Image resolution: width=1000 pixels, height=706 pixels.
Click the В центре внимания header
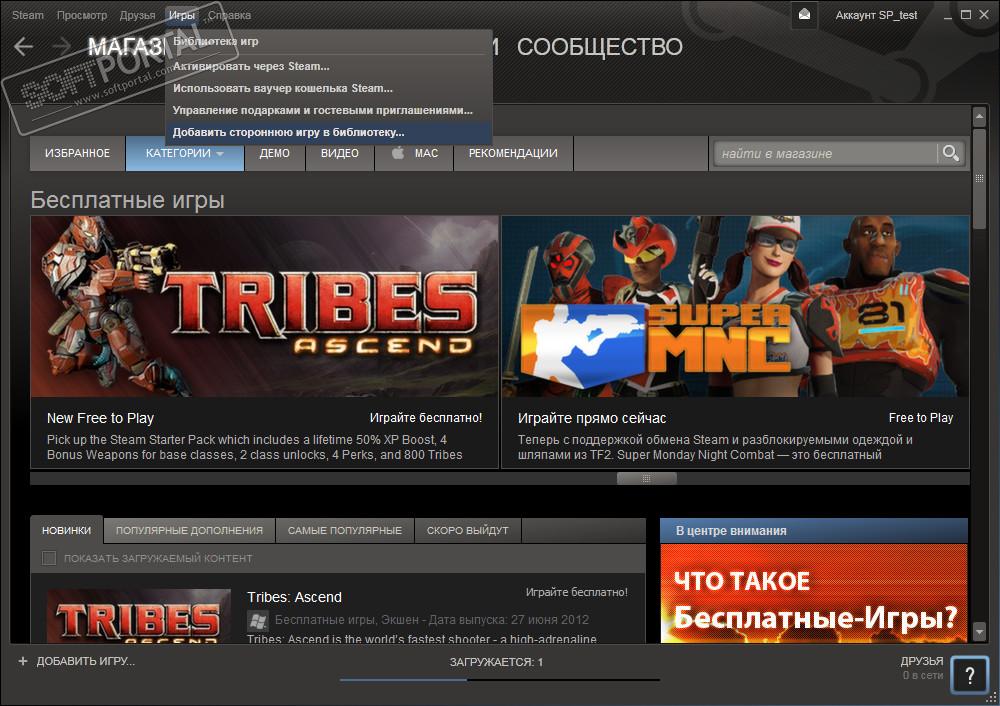814,531
